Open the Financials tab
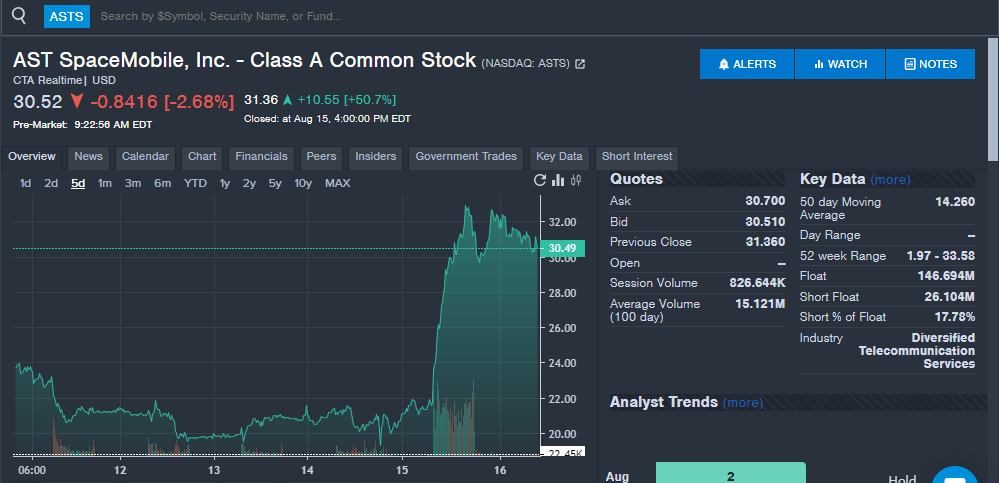Image resolution: width=999 pixels, height=483 pixels. (x=261, y=157)
